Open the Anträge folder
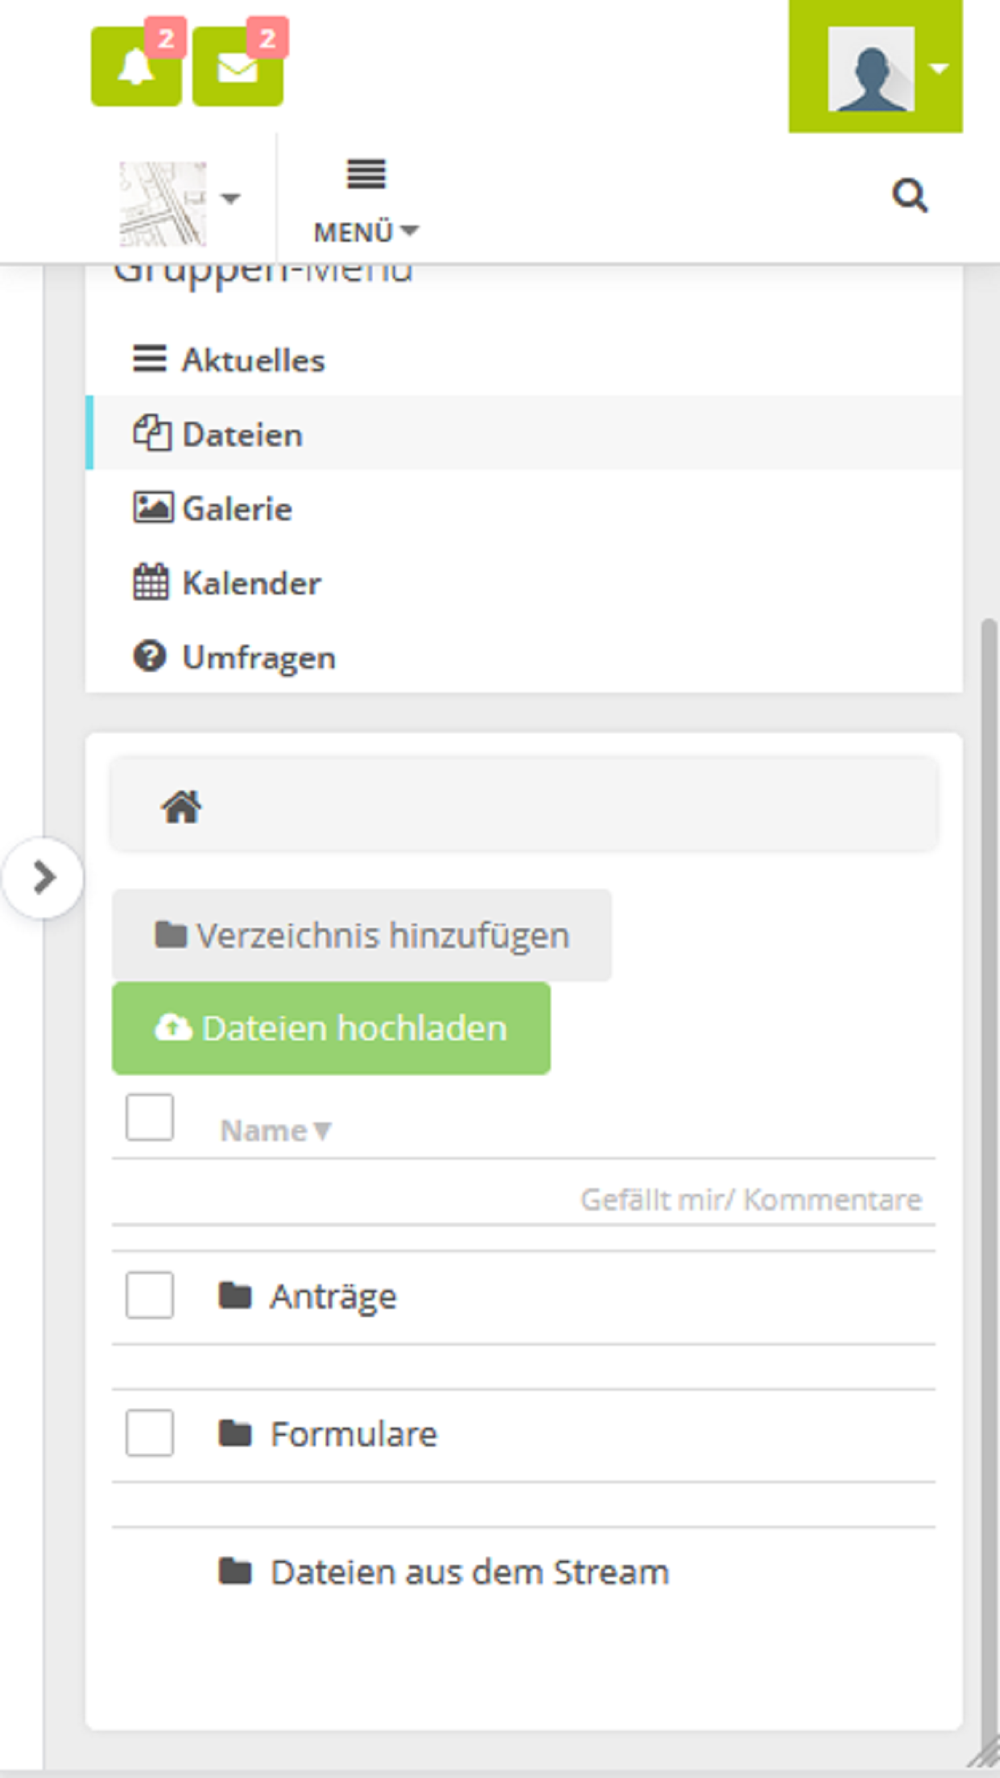This screenshot has width=1000, height=1778. 333,1297
